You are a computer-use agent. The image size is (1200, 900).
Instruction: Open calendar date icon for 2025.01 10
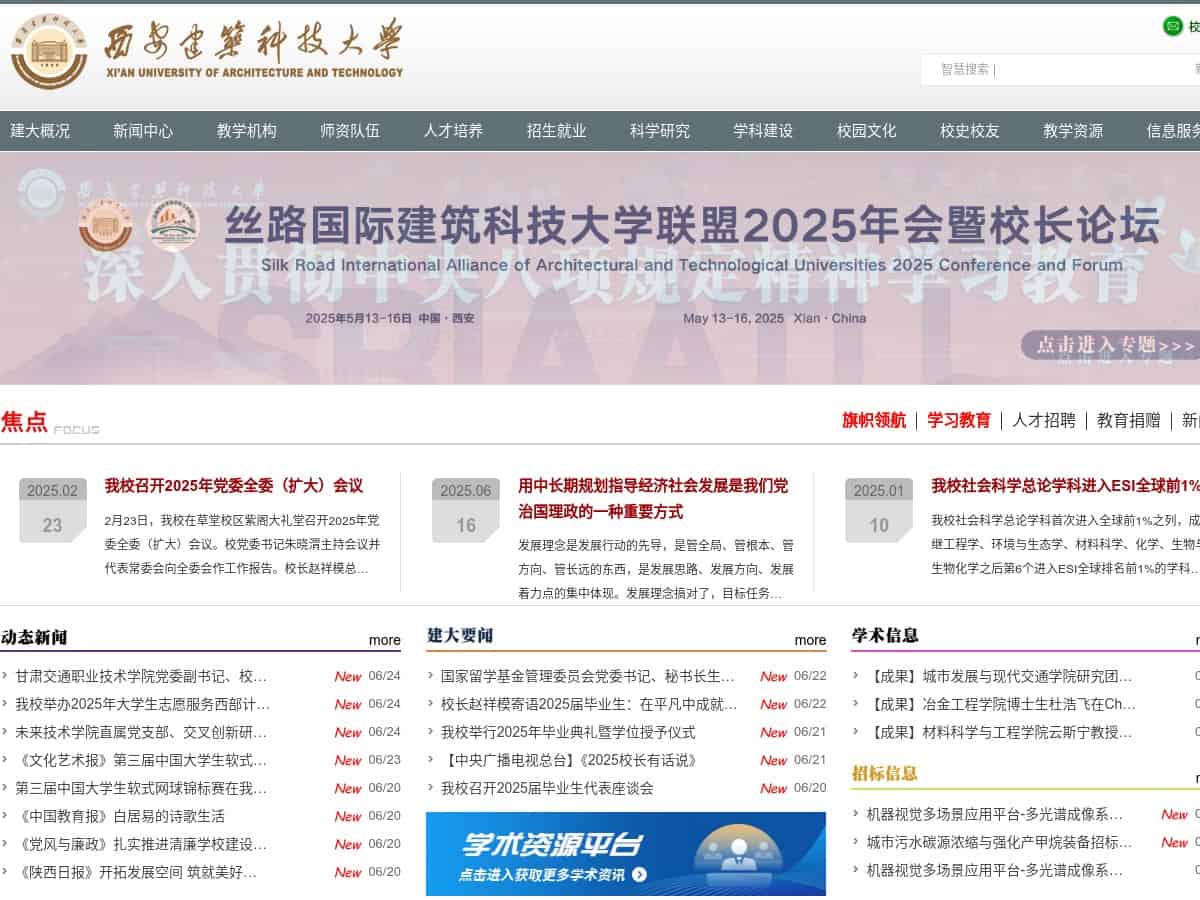879,510
